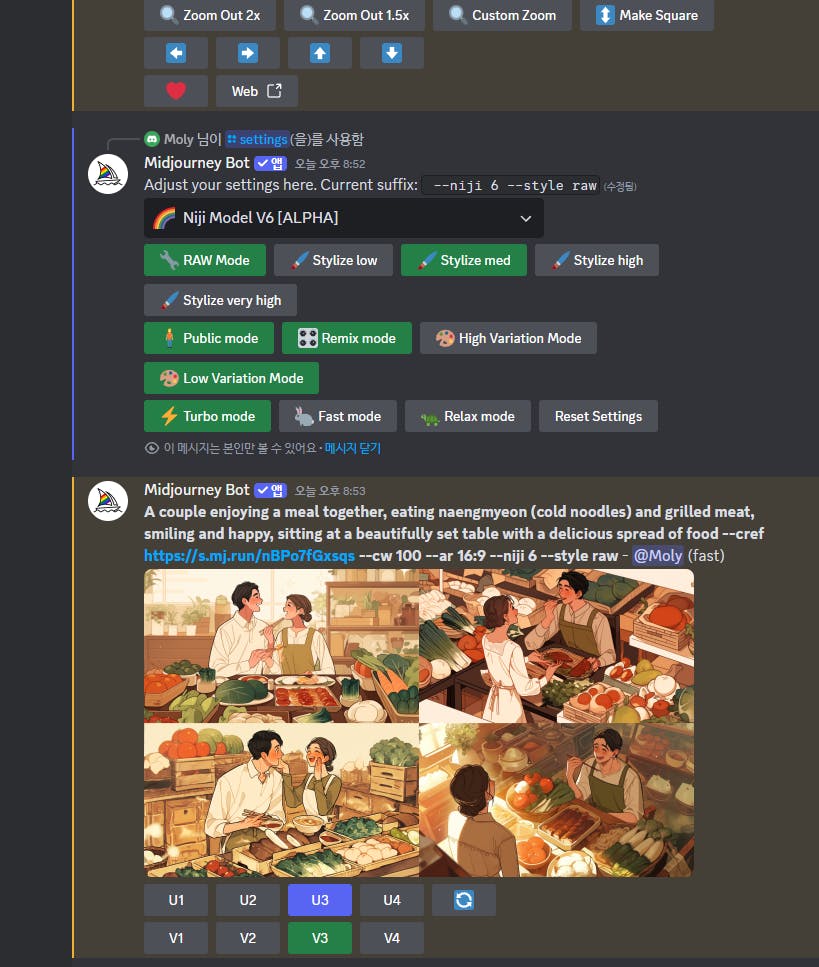
Task: Open the generated image grid thumbnail
Action: pos(419,723)
